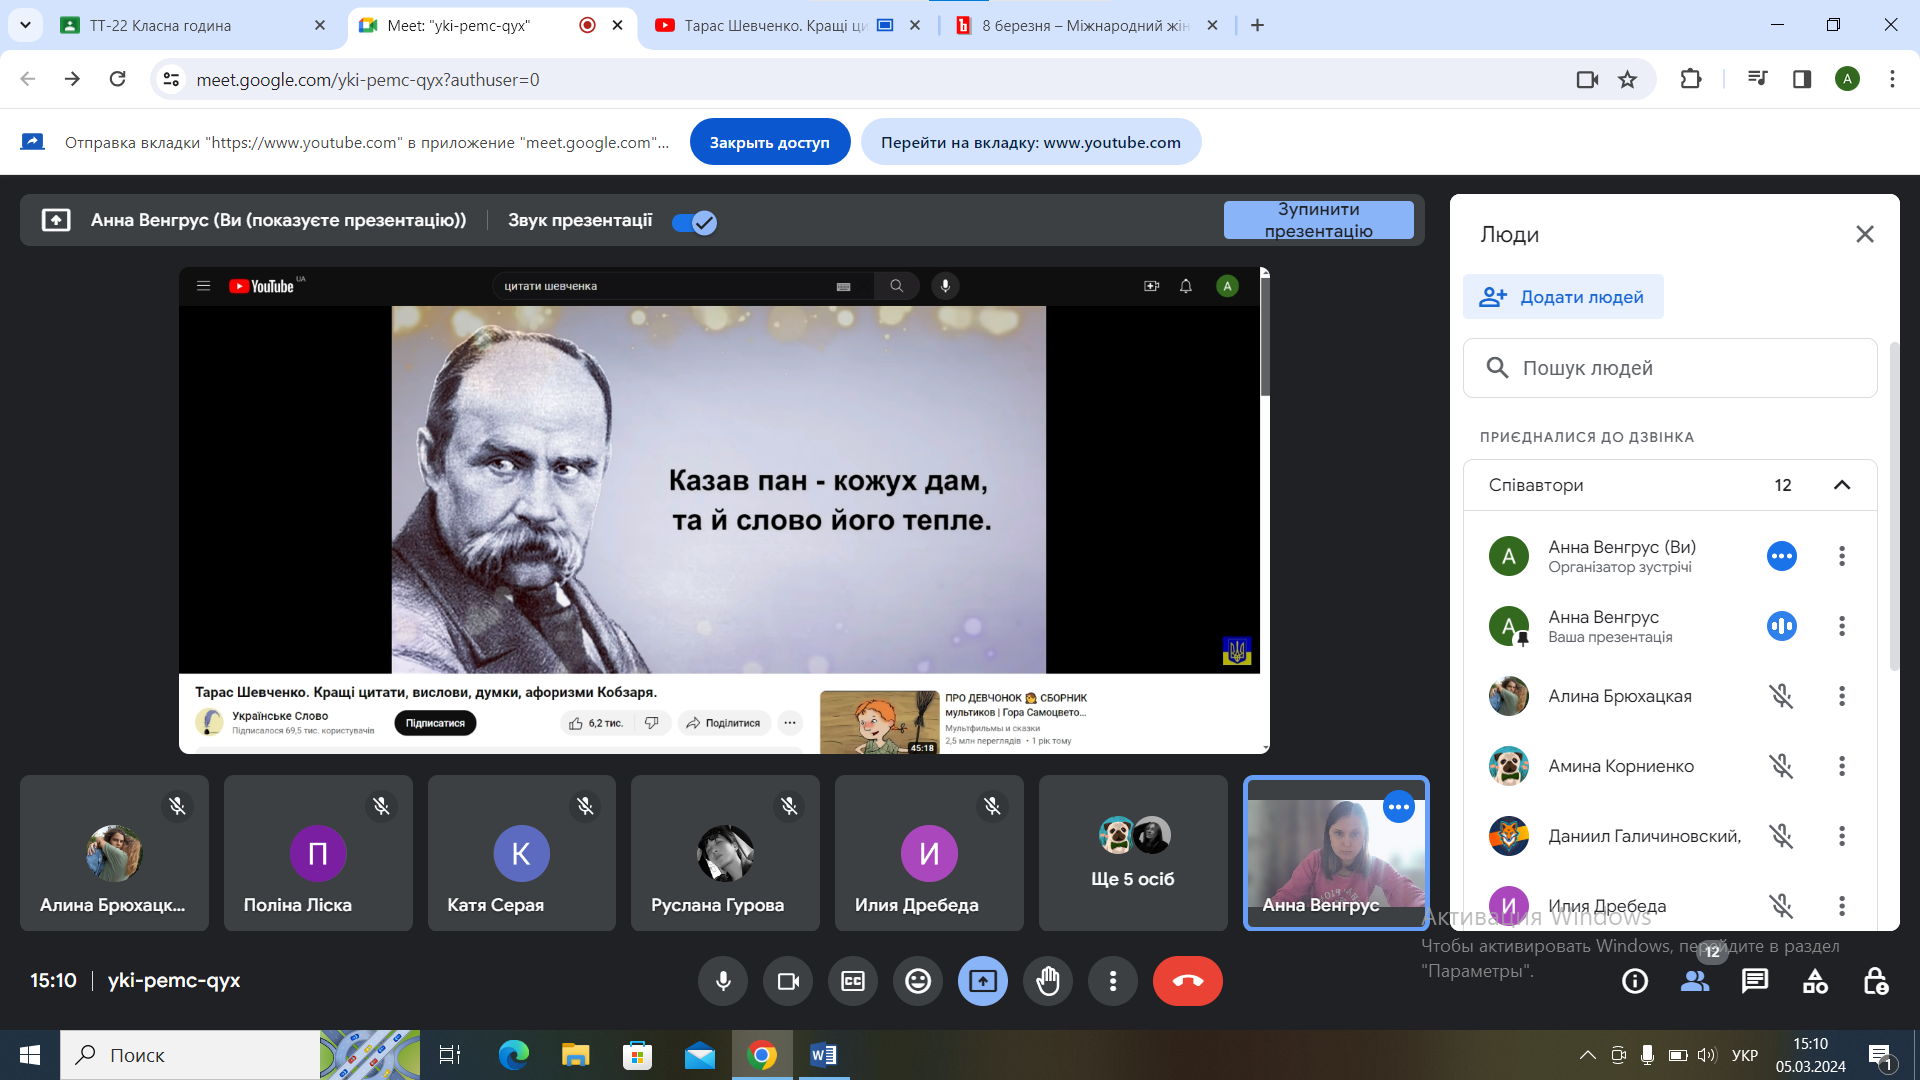1920x1080 pixels.
Task: Open options for Амина Корниенко in people list
Action: coord(1842,766)
